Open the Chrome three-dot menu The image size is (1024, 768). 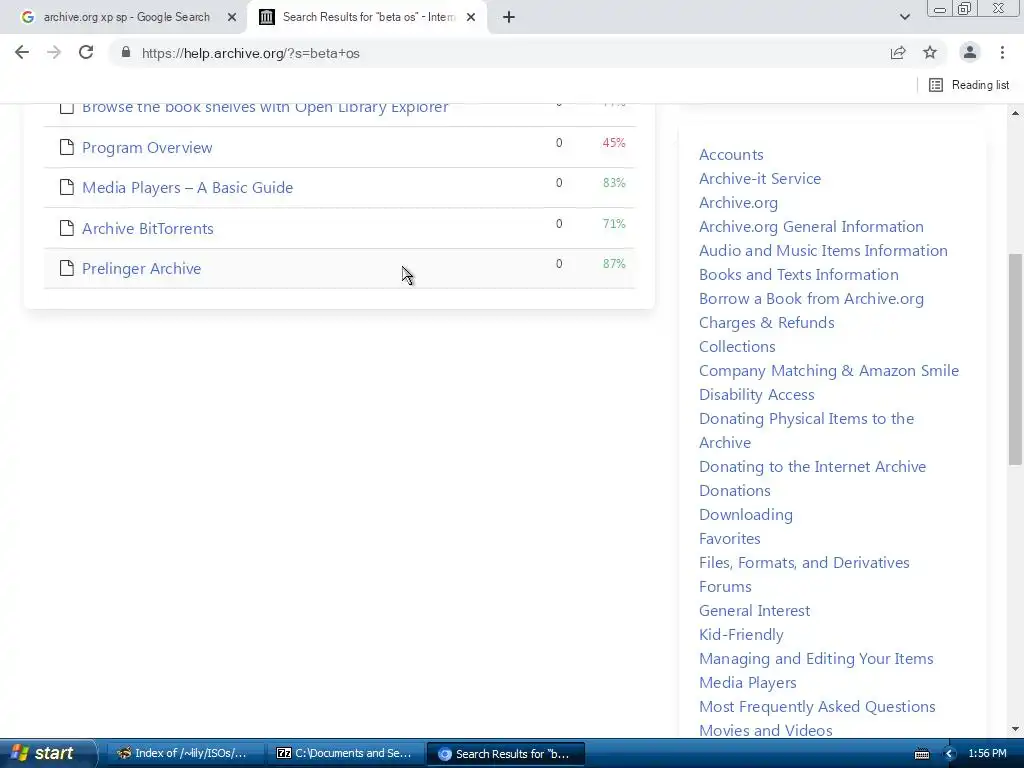[x=1002, y=53]
